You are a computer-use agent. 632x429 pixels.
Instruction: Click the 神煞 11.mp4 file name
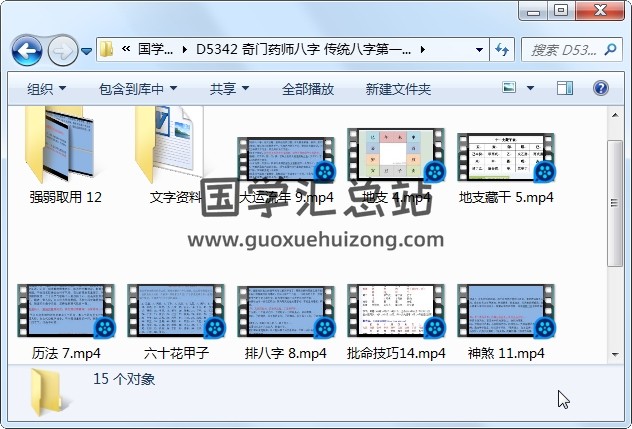(x=506, y=354)
